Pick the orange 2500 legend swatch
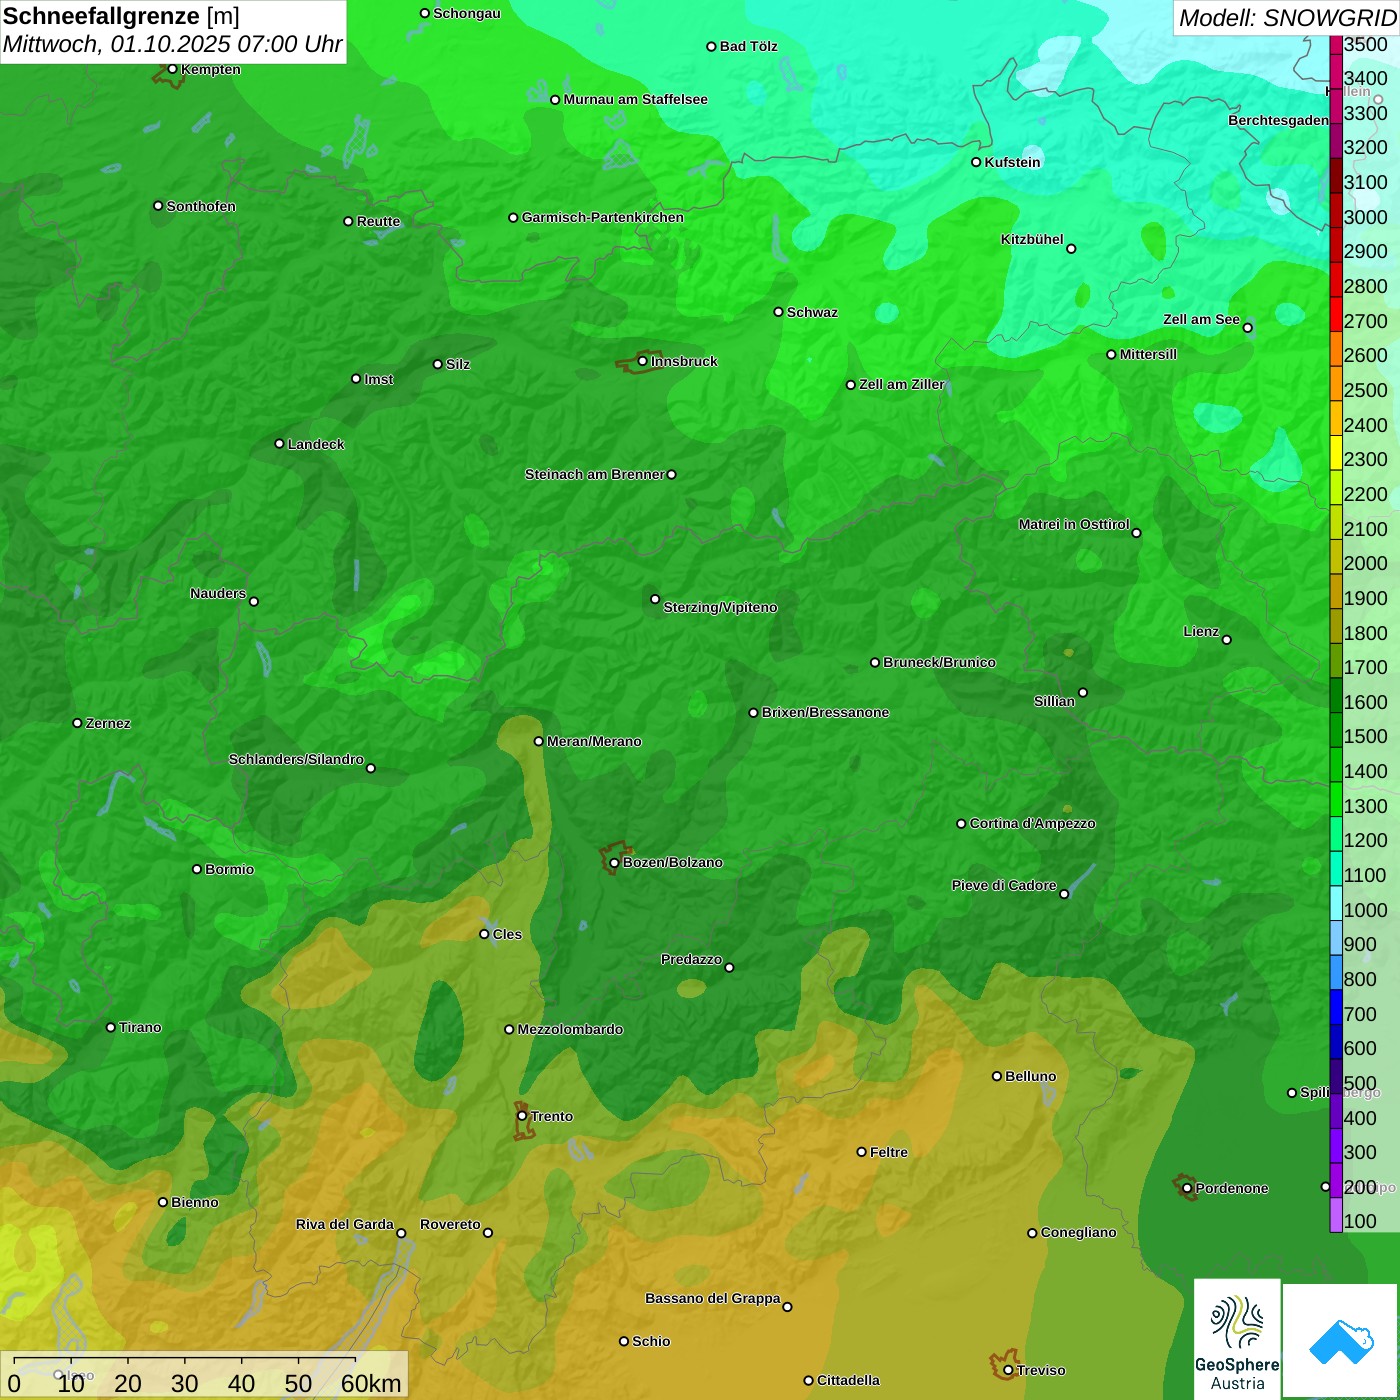 tap(1336, 384)
